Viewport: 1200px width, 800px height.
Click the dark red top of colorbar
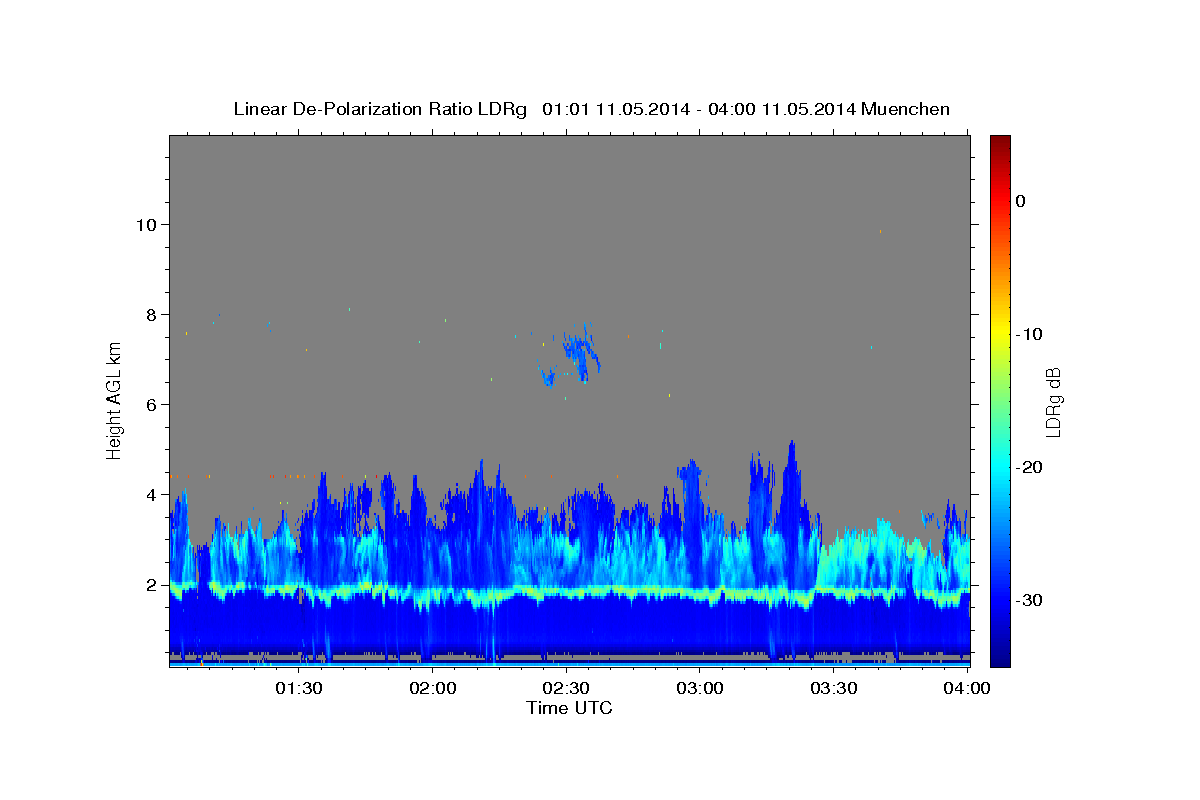[1000, 143]
